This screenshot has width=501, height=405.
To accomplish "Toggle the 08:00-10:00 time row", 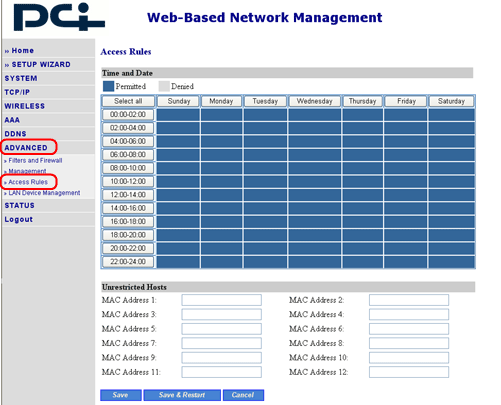I will point(128,168).
